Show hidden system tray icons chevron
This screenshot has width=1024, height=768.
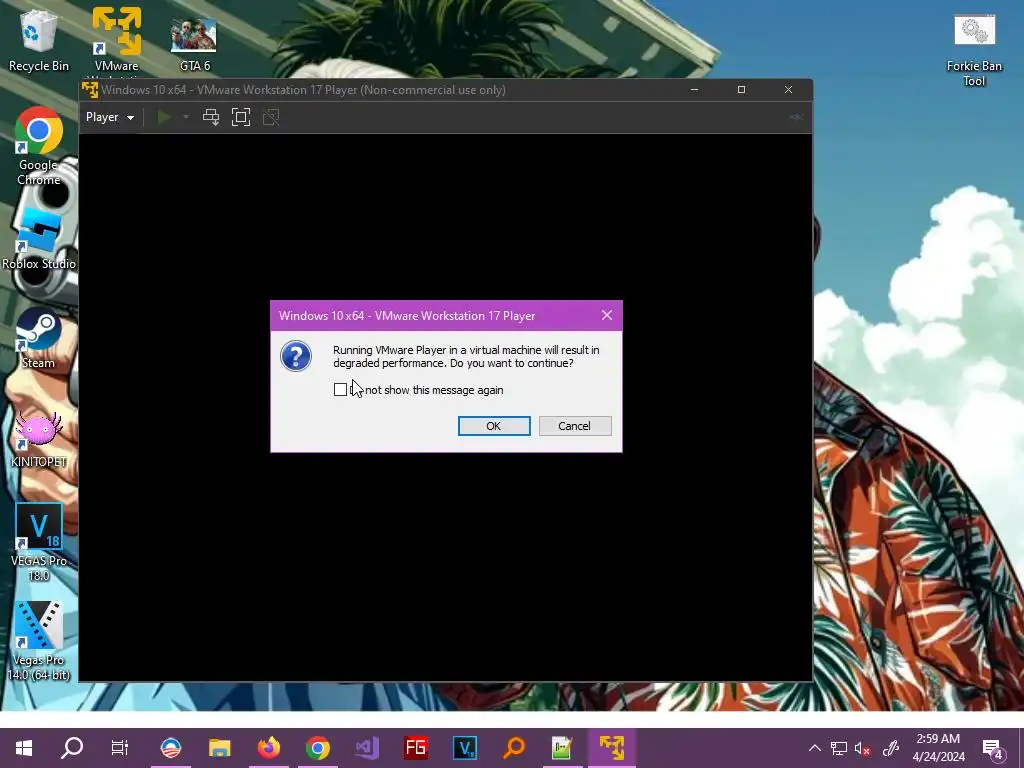(x=814, y=748)
